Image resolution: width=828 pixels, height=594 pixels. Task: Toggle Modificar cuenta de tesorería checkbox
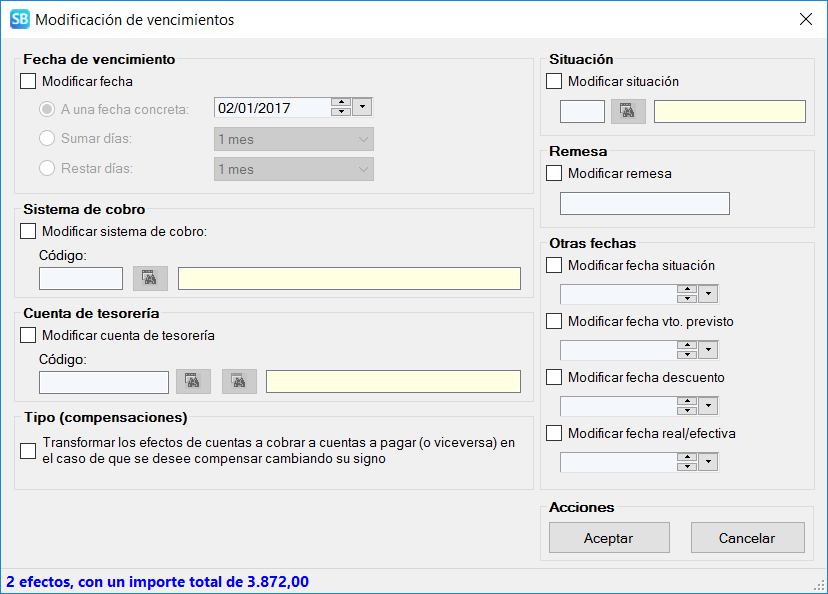click(28, 335)
